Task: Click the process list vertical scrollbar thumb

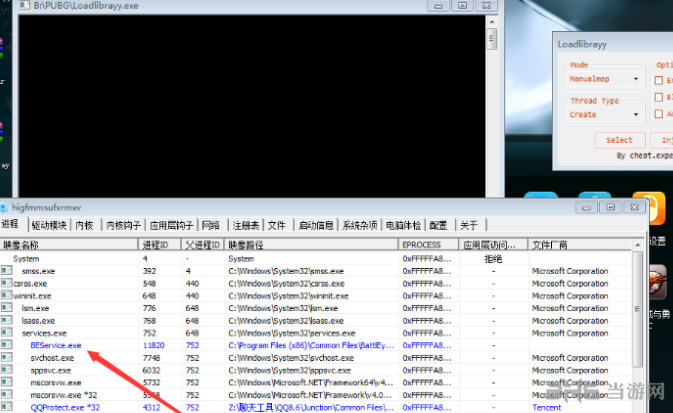Action: click(x=637, y=309)
